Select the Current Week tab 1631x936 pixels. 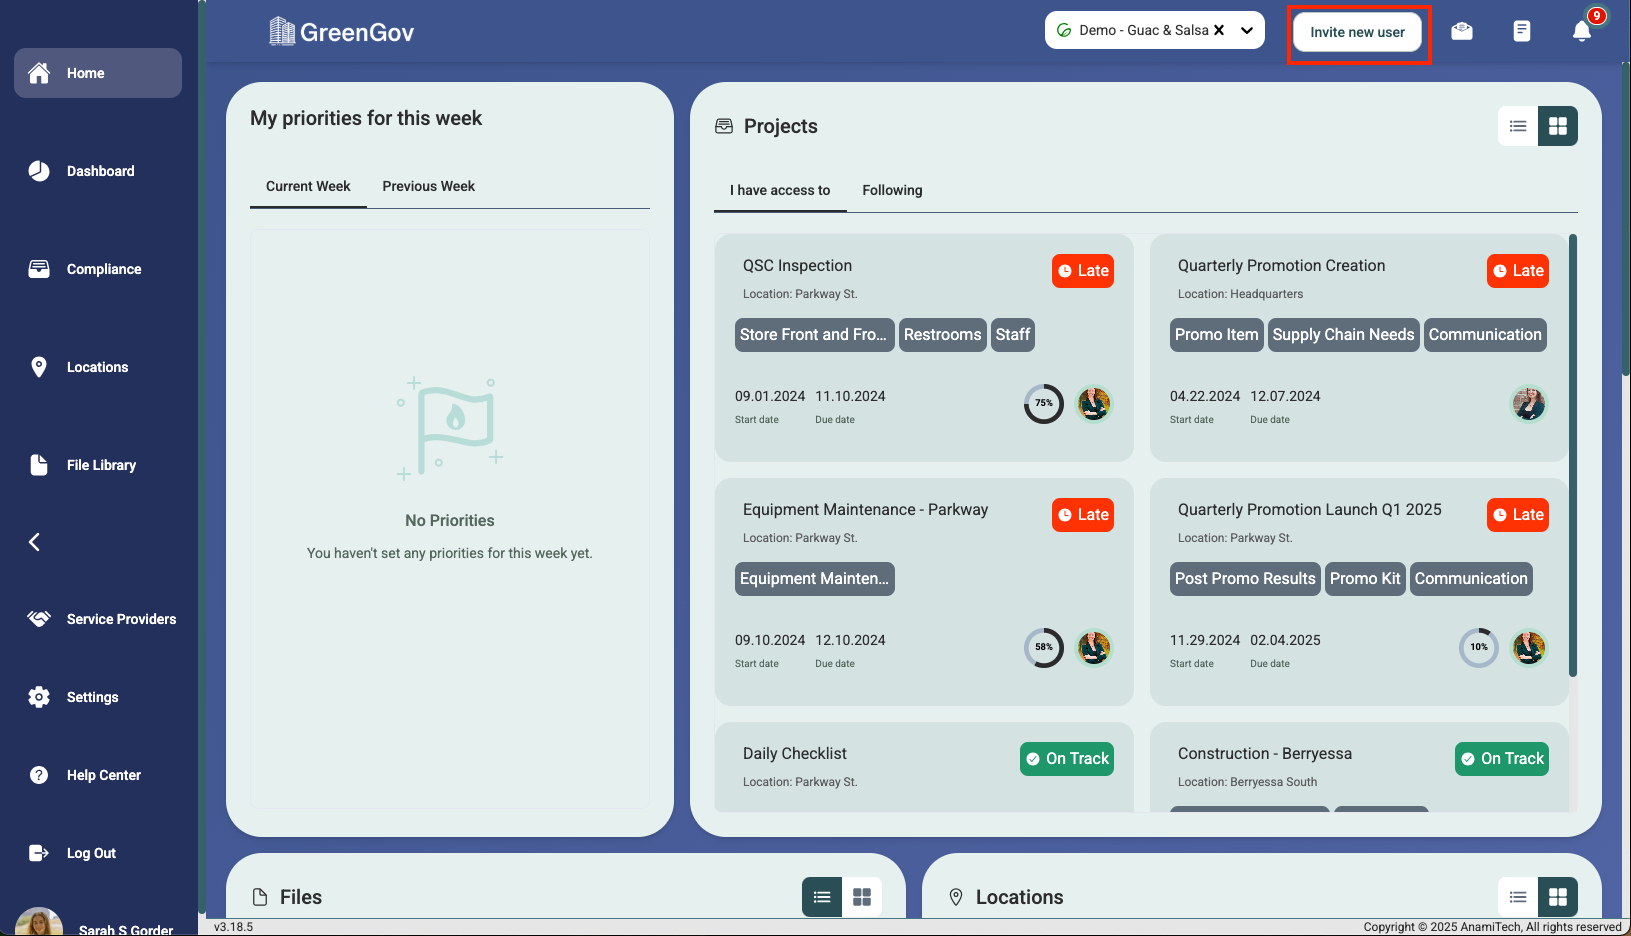click(308, 186)
